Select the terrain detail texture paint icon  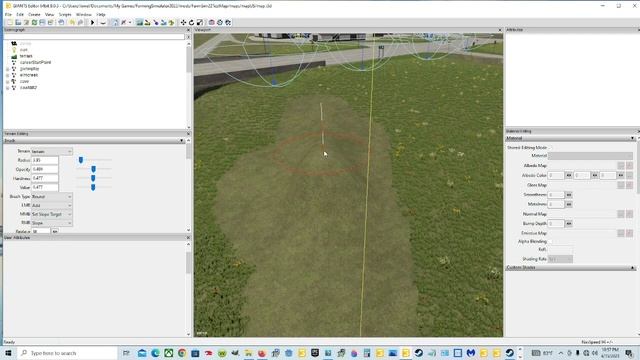click(x=147, y=22)
